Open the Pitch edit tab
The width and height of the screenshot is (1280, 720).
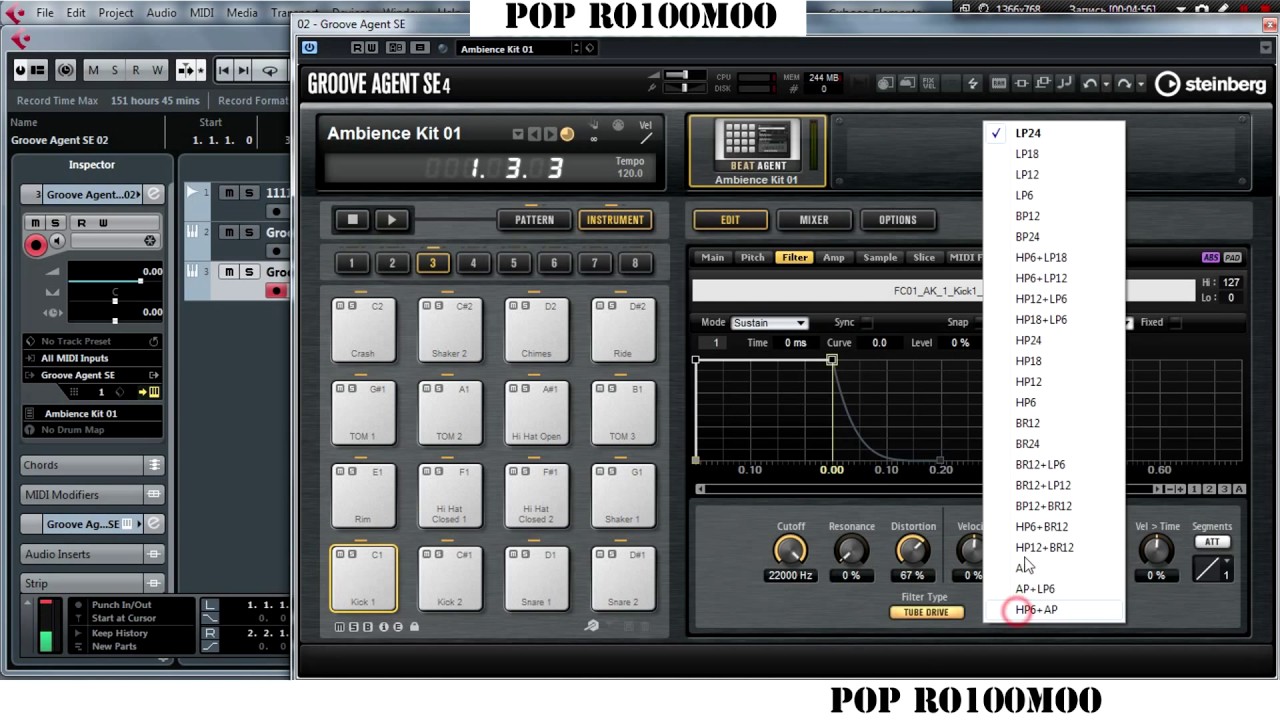point(752,257)
